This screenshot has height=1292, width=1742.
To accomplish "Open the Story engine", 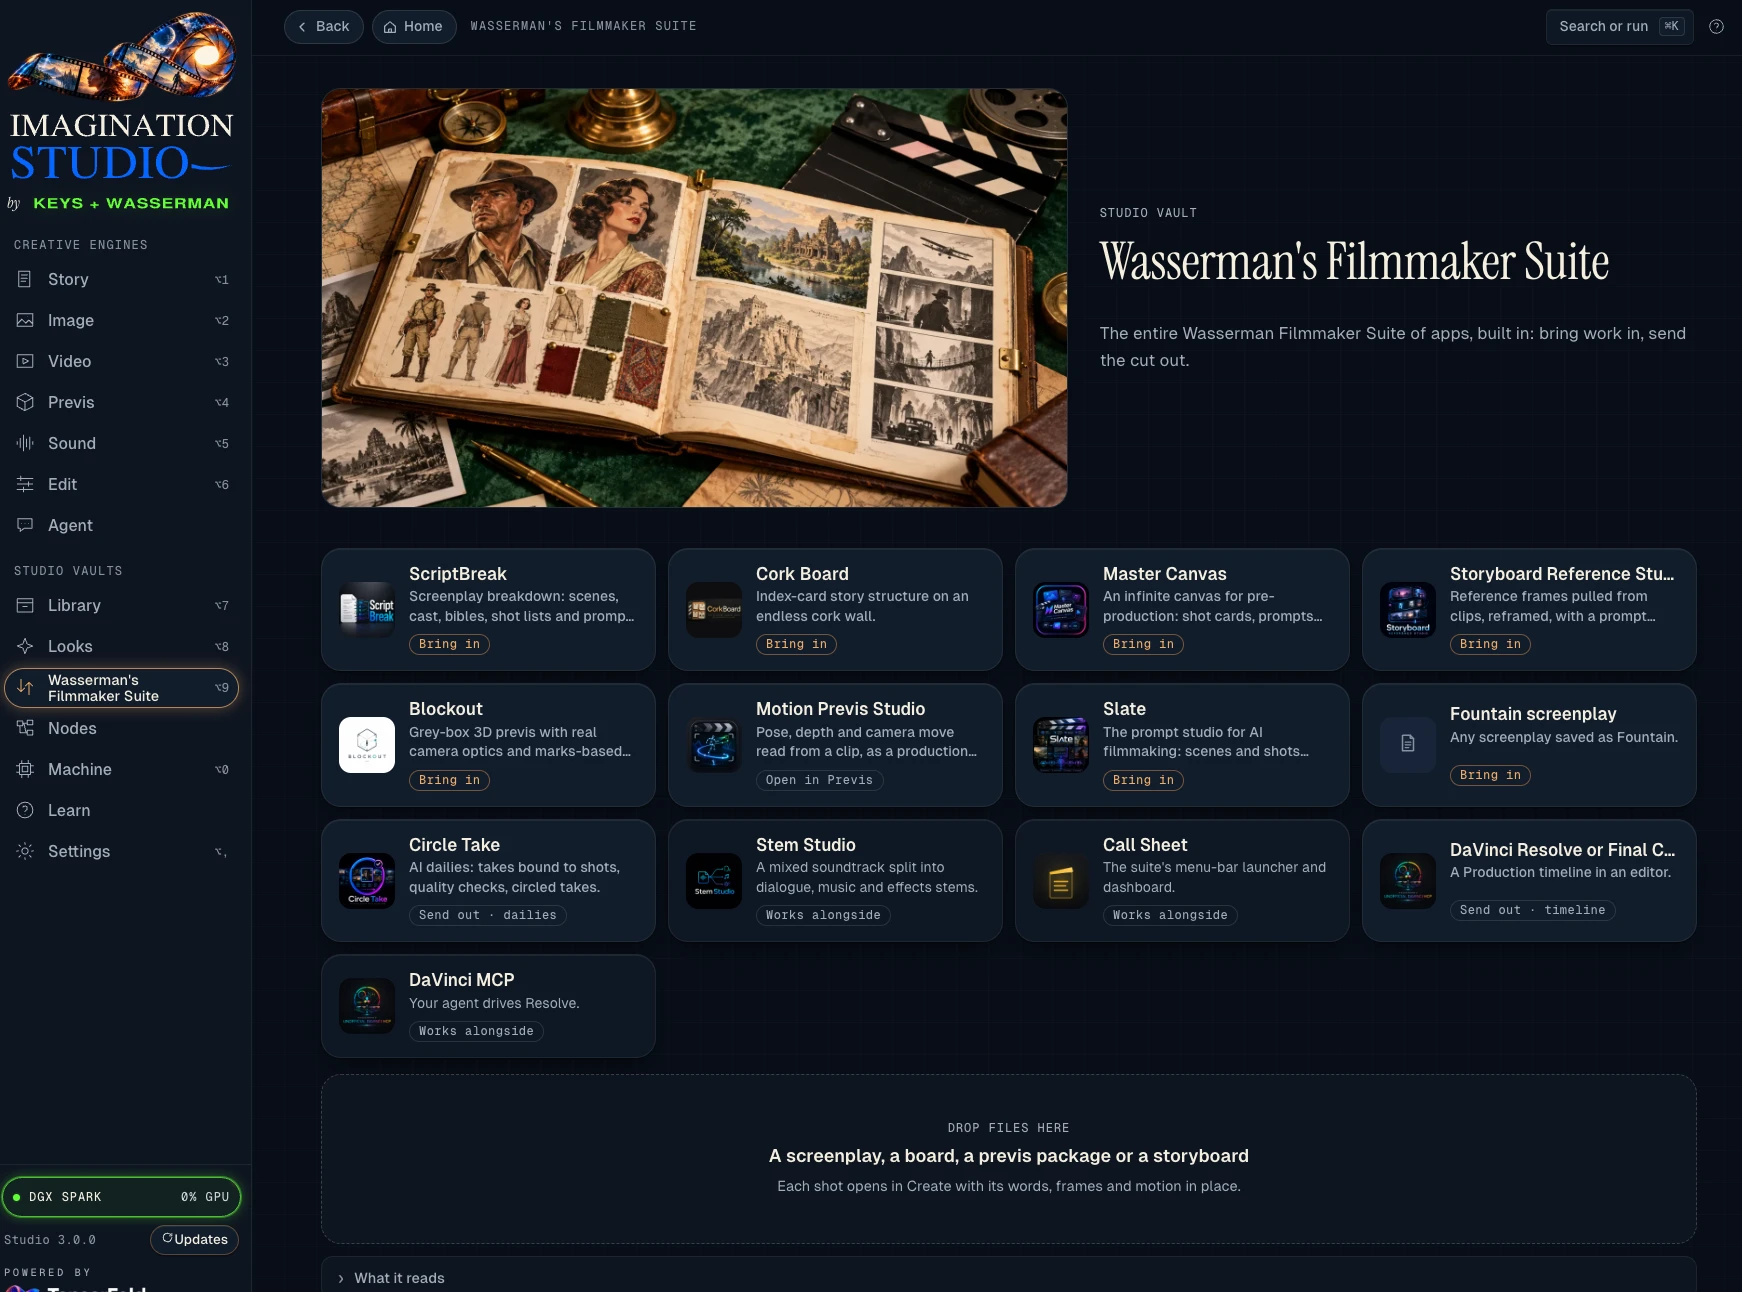I will (x=121, y=280).
